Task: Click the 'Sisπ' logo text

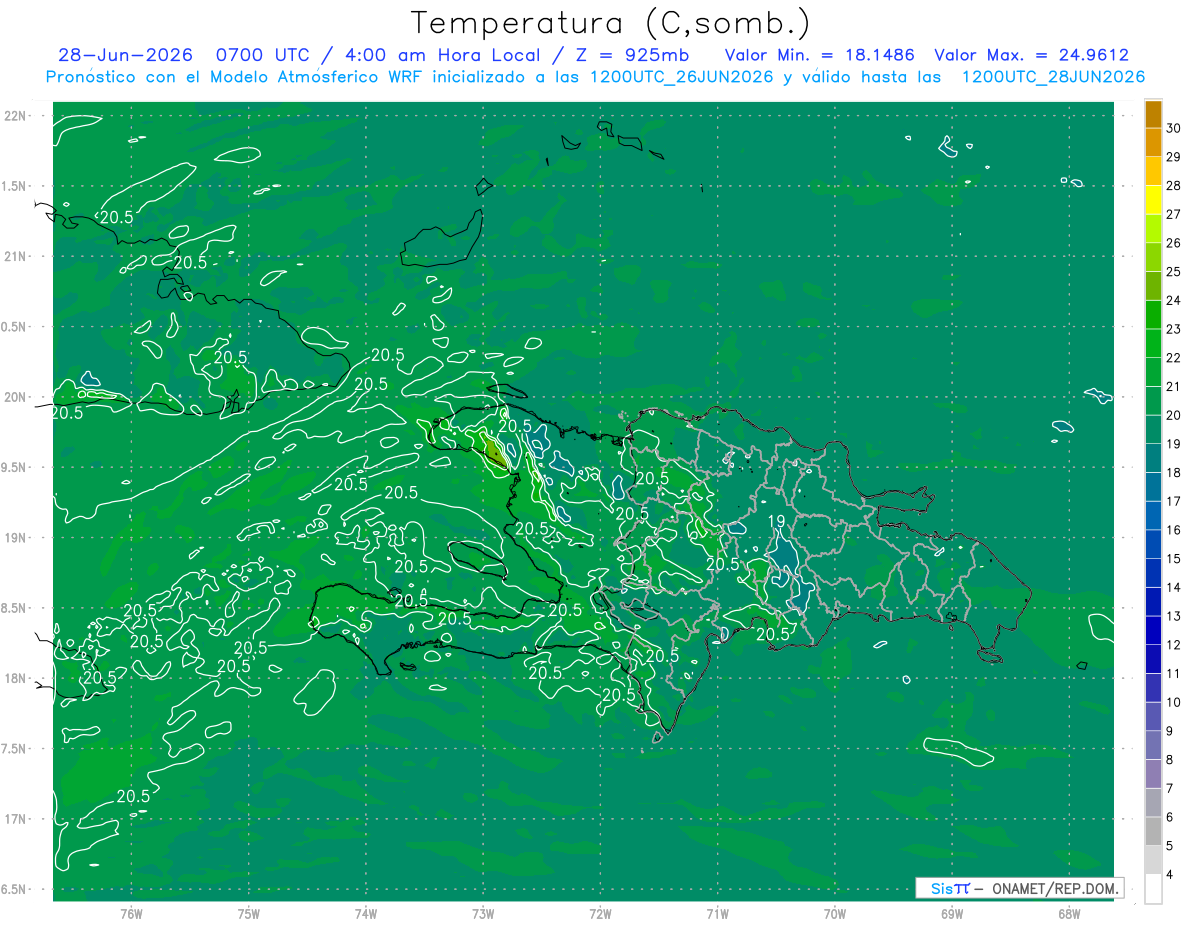Action: tap(950, 888)
